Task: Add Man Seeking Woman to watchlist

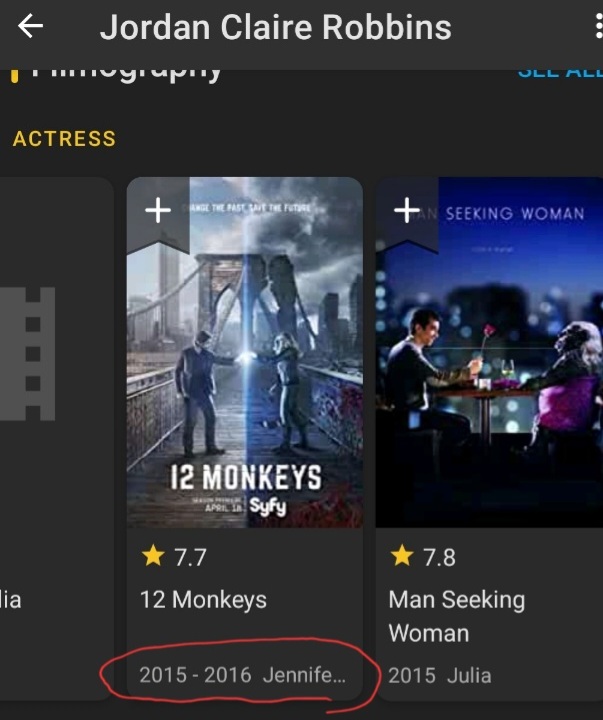Action: pyautogui.click(x=406, y=210)
